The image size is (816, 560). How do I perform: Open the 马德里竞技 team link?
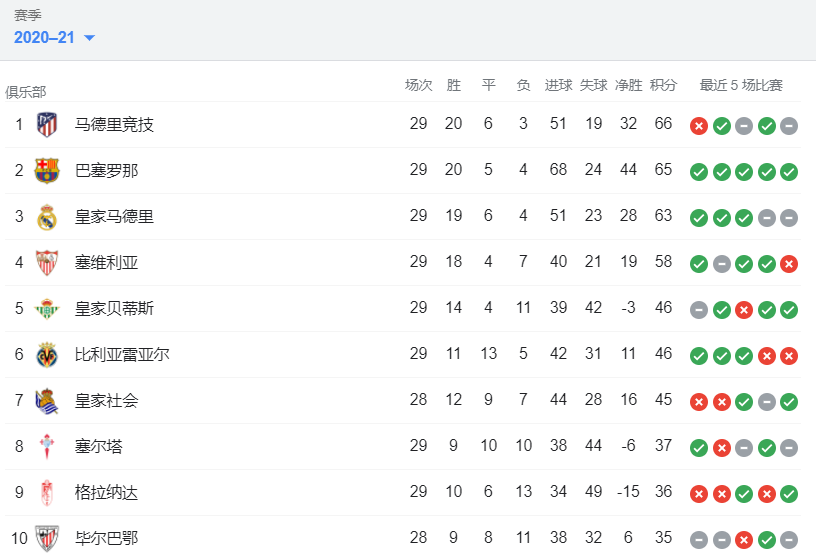pos(114,125)
